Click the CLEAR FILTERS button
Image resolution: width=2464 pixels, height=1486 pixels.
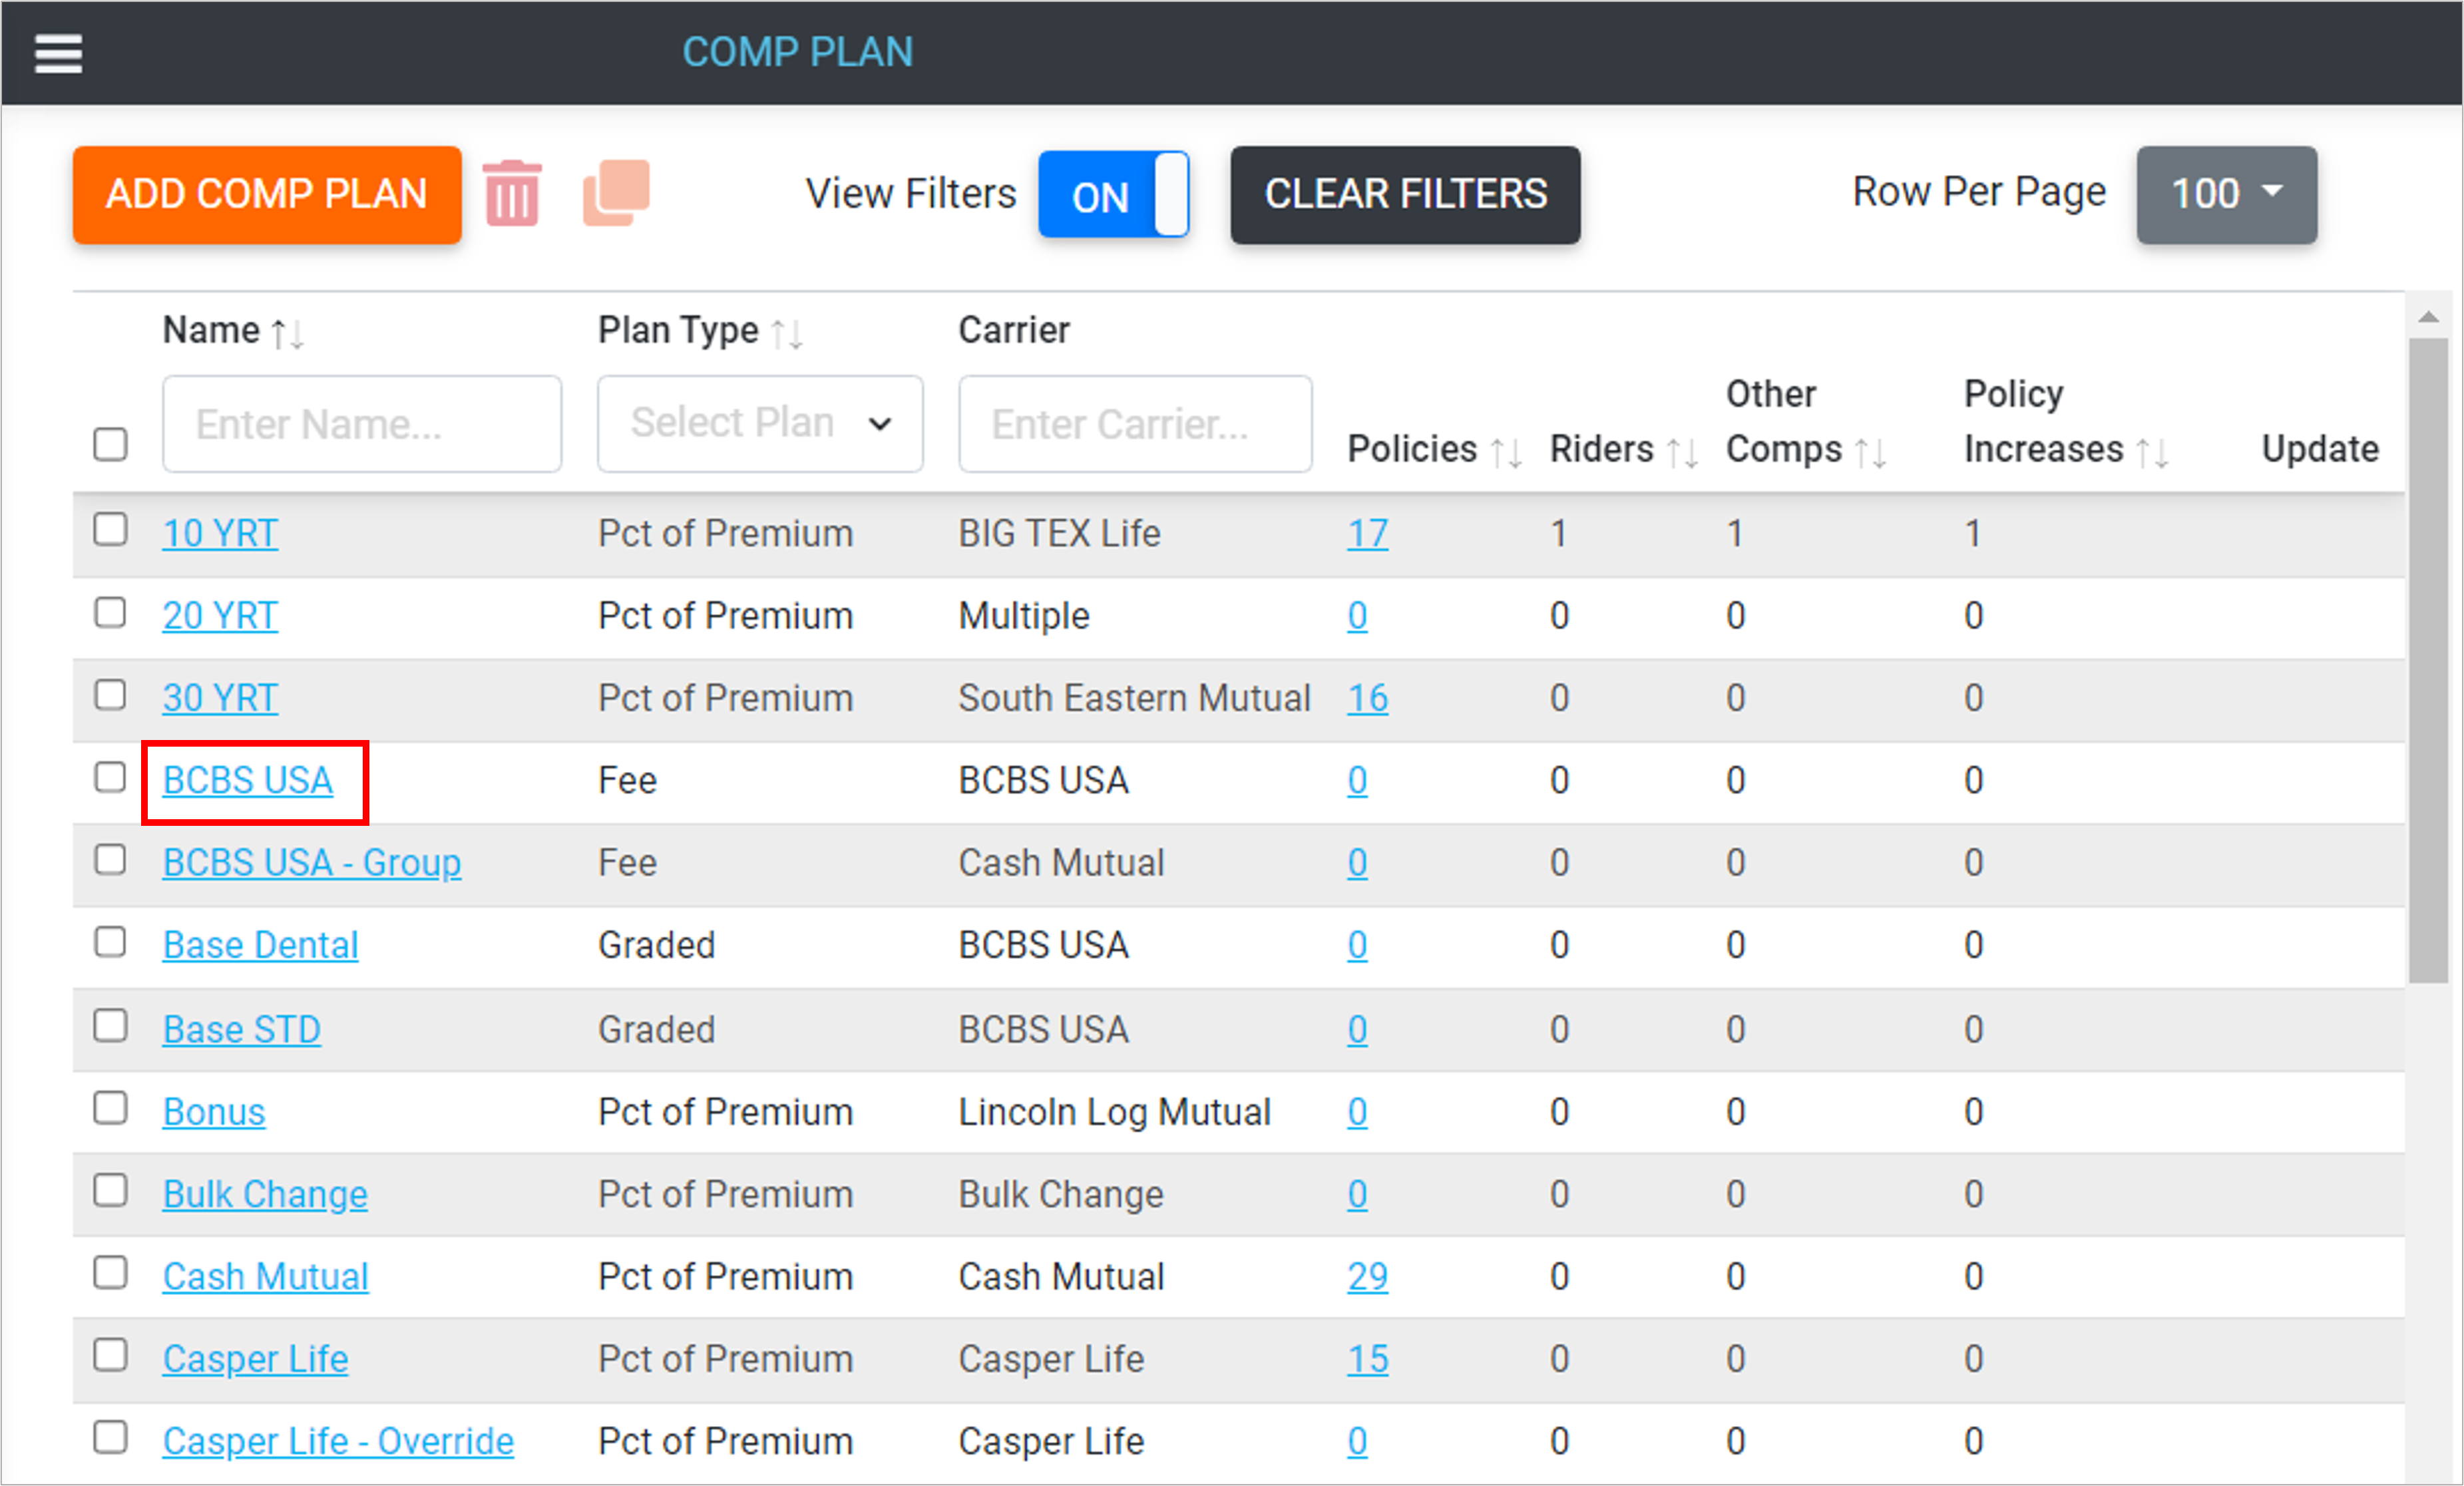click(x=1404, y=195)
